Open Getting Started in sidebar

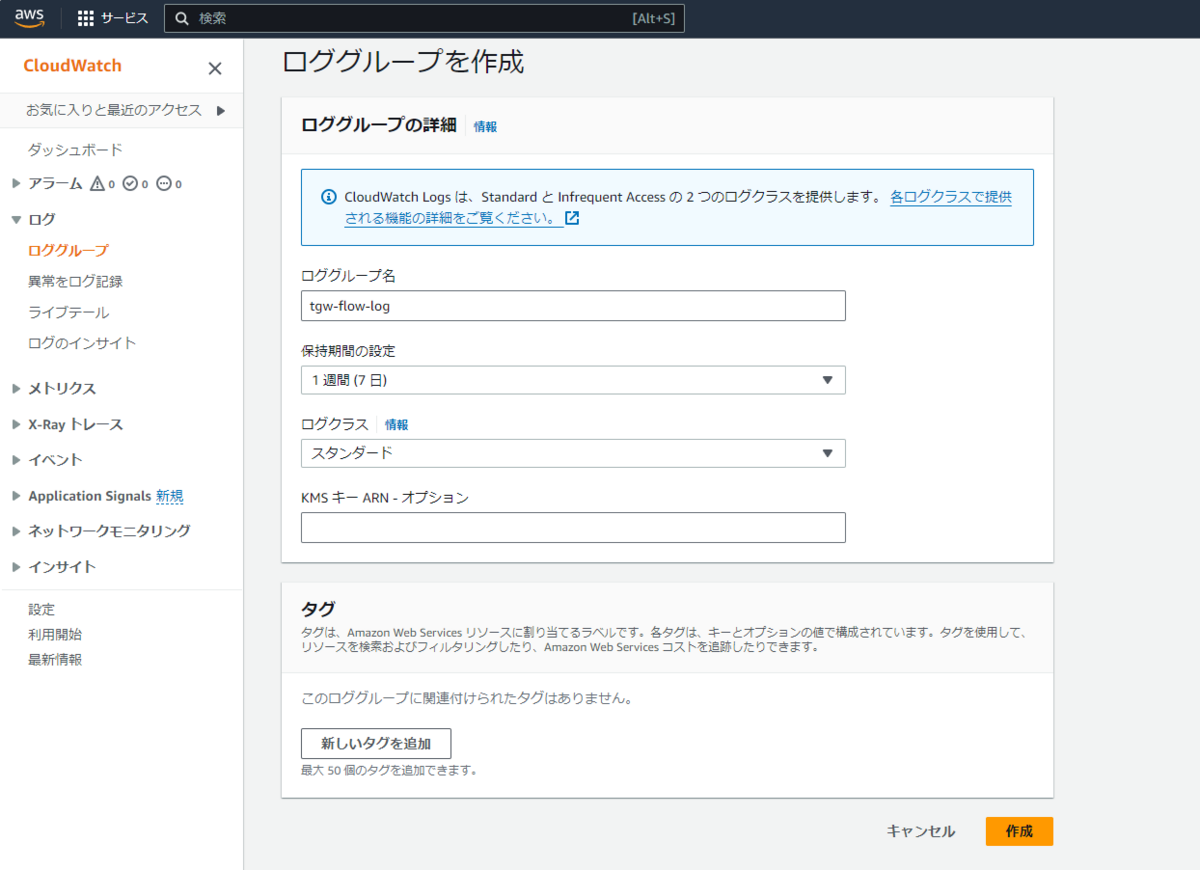(x=55, y=634)
